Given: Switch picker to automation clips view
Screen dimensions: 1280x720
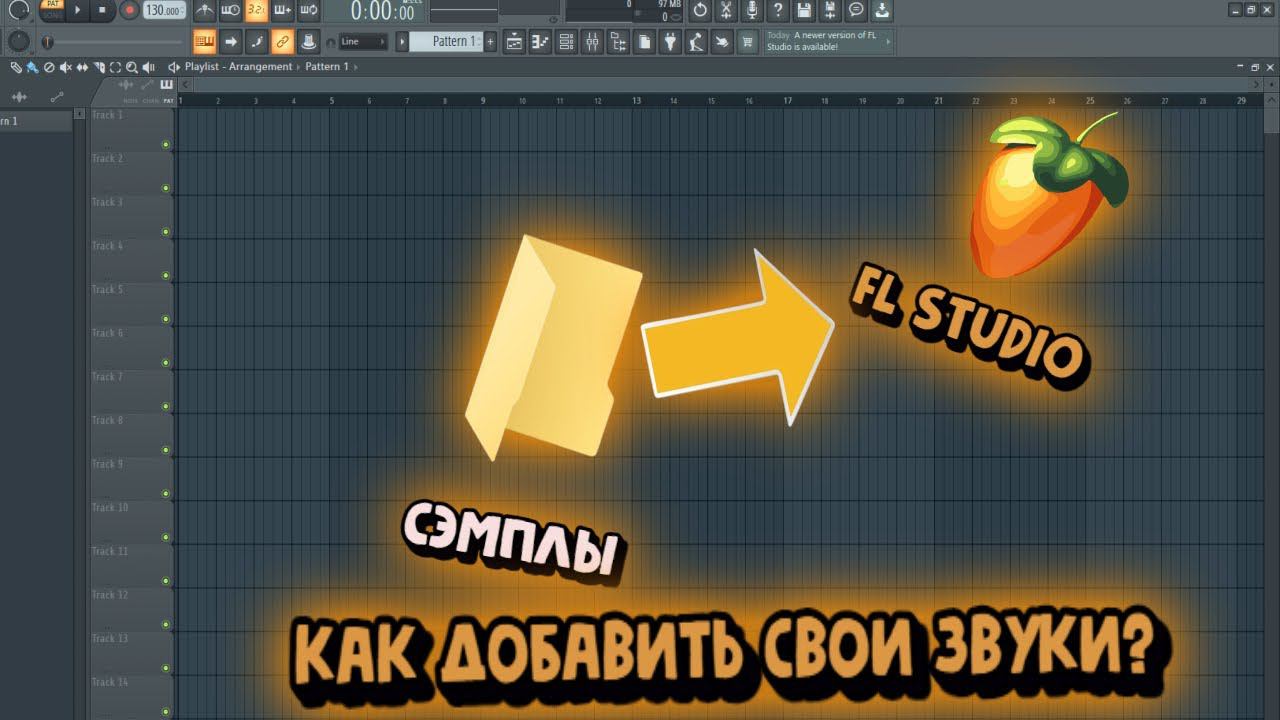Looking at the screenshot, I should tap(57, 96).
